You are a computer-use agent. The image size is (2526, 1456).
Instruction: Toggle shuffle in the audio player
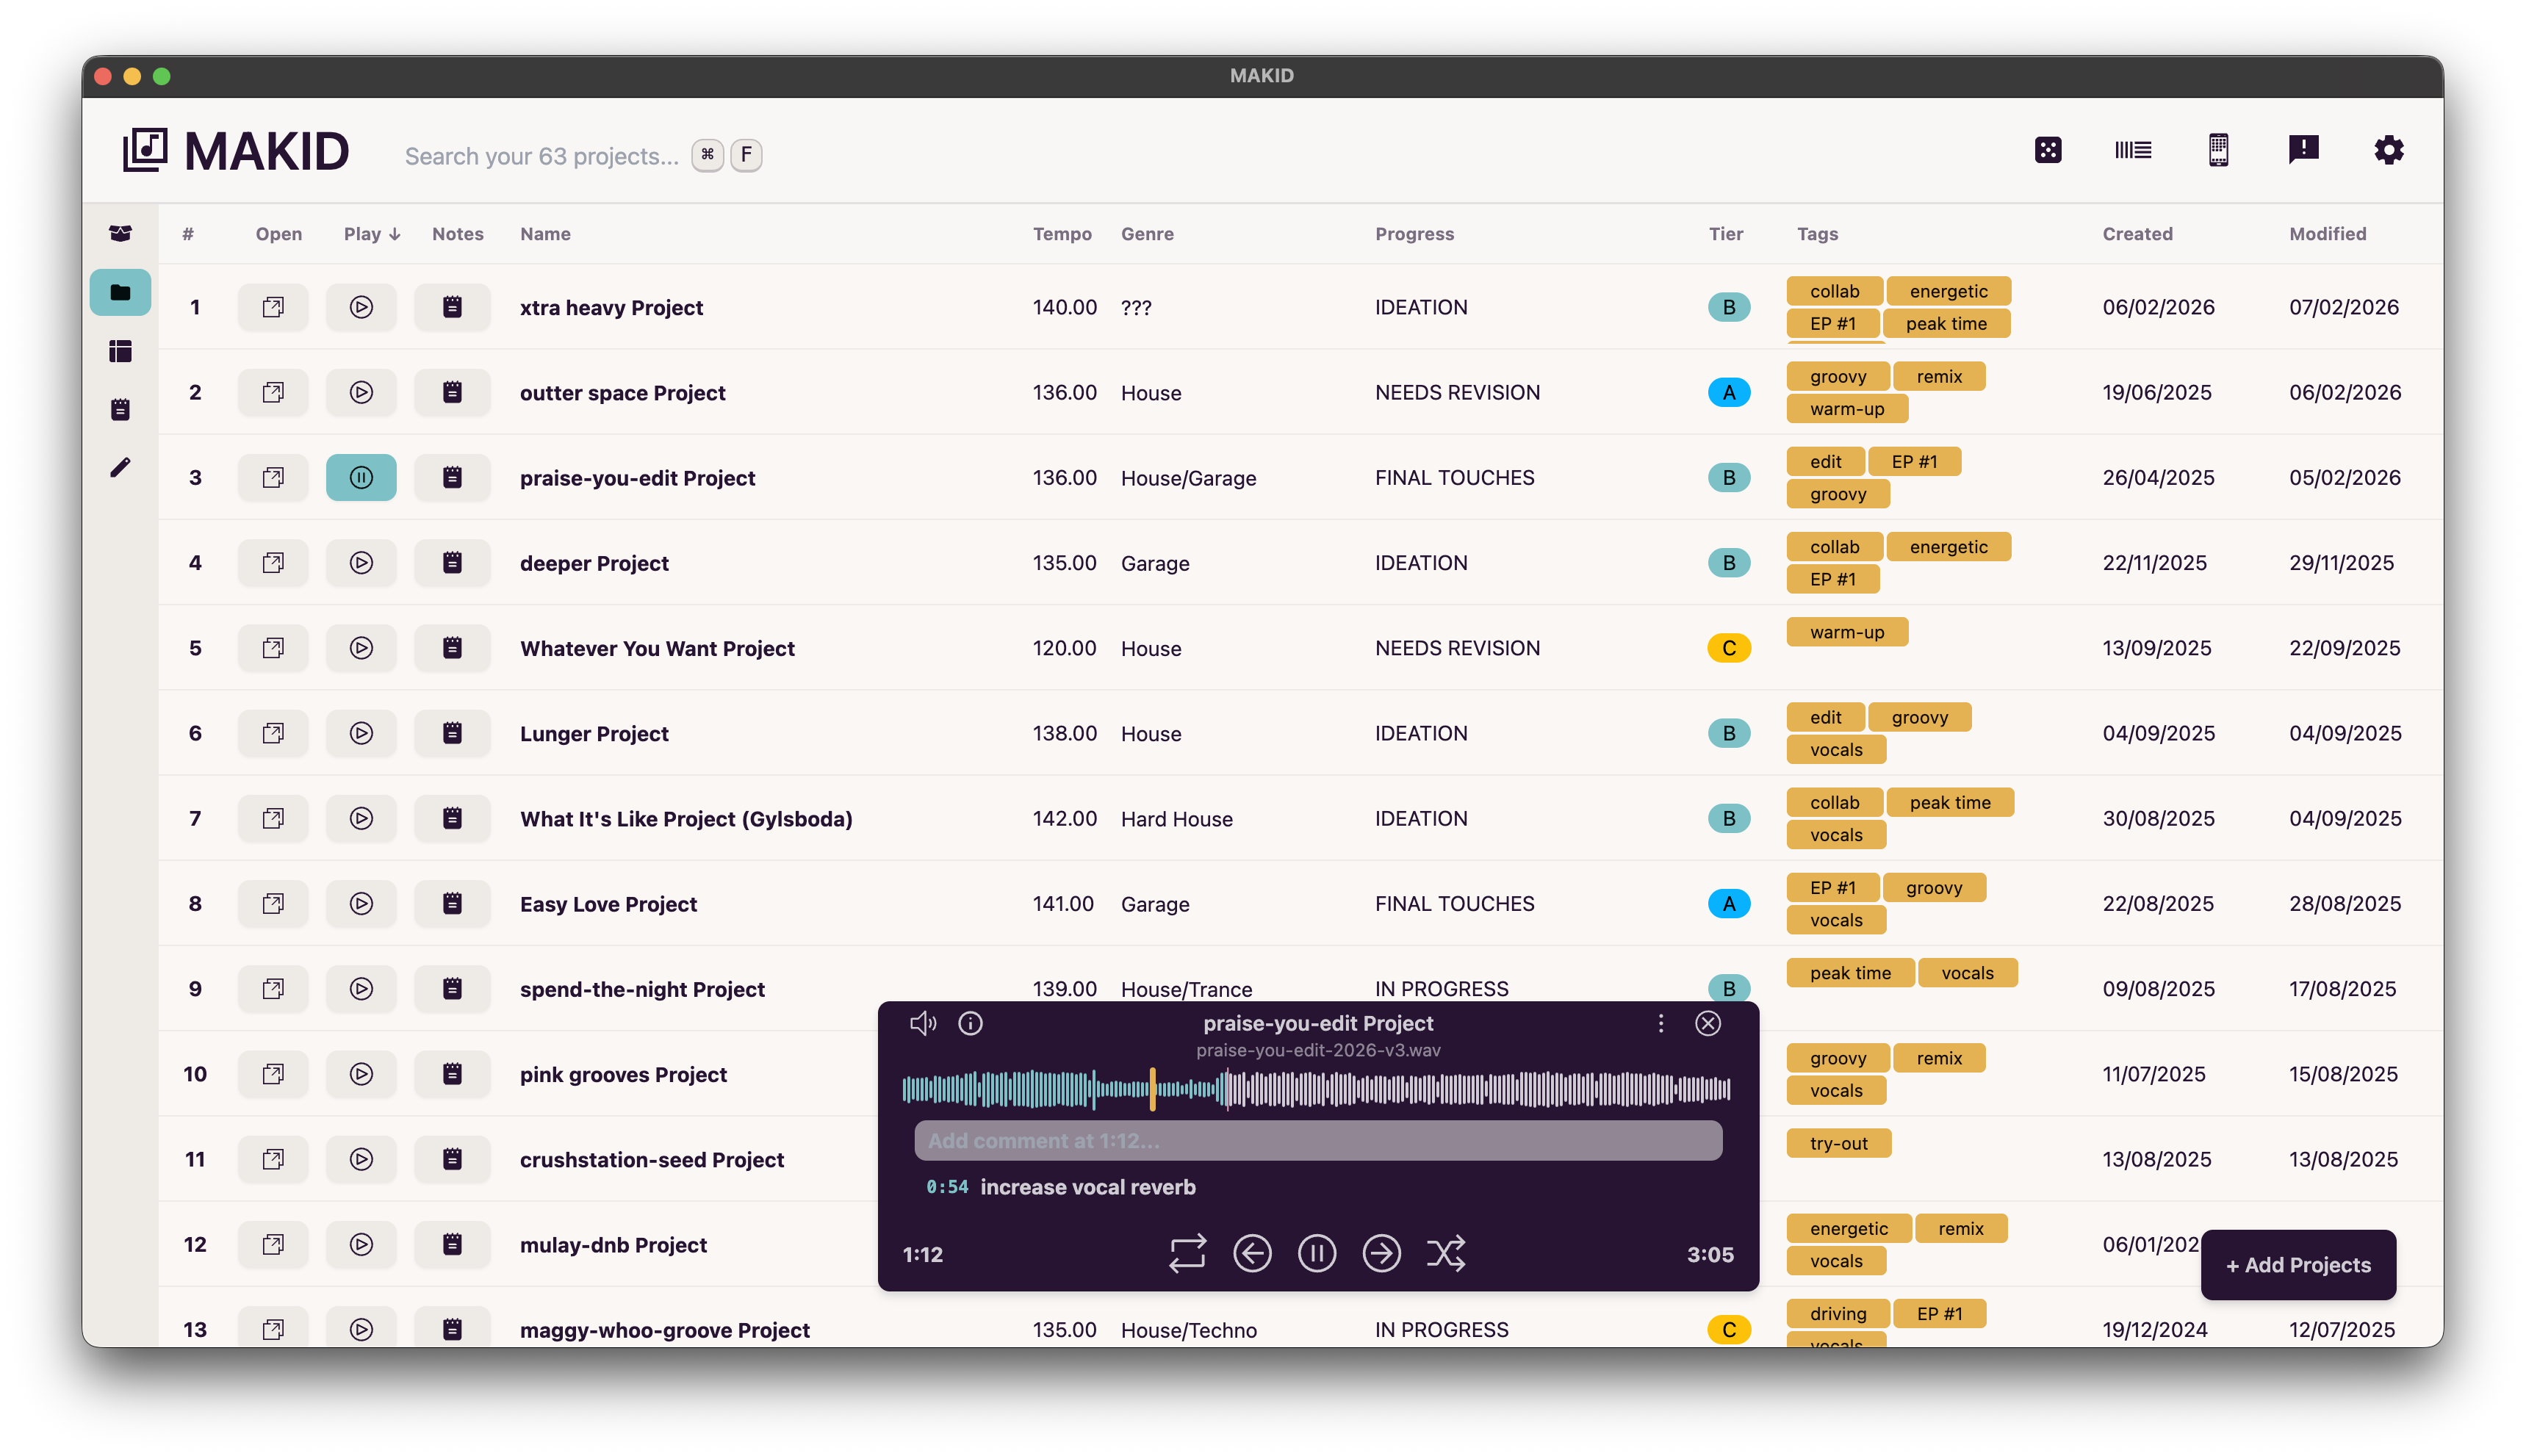(1445, 1253)
